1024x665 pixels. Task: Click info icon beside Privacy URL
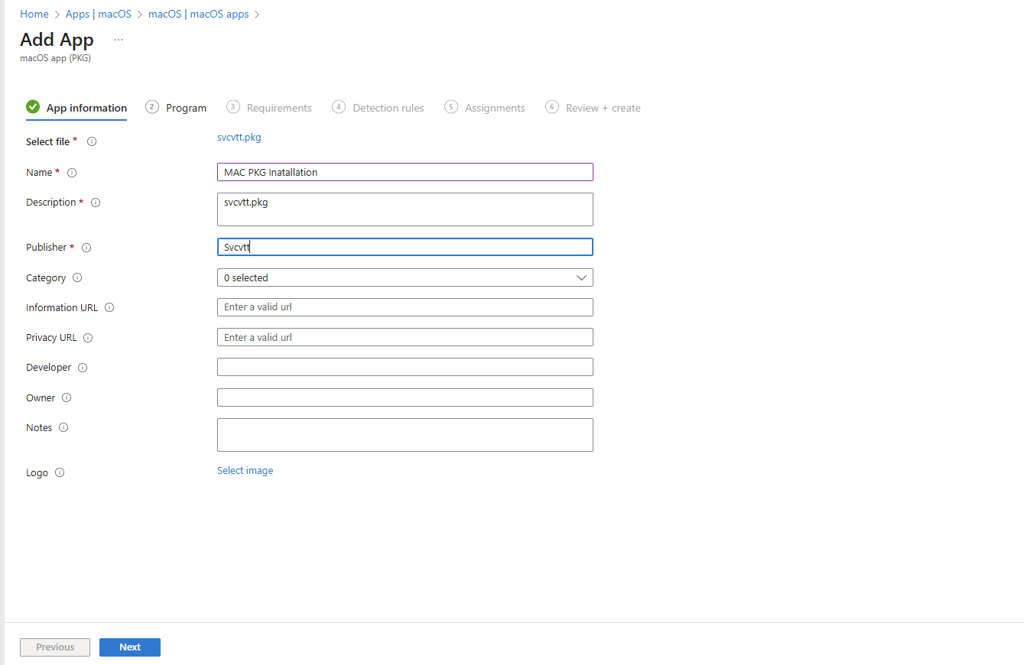coord(88,338)
